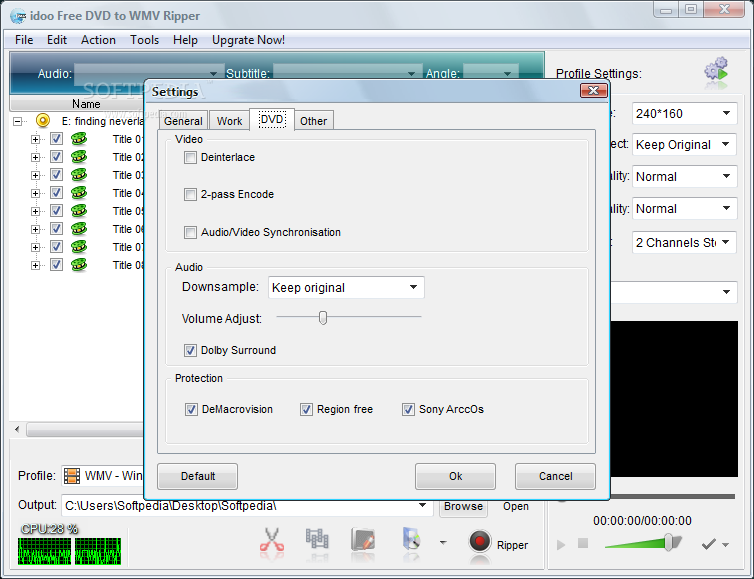Open the arrow next to the checkmark icon
The height and width of the screenshot is (579, 754).
[726, 545]
